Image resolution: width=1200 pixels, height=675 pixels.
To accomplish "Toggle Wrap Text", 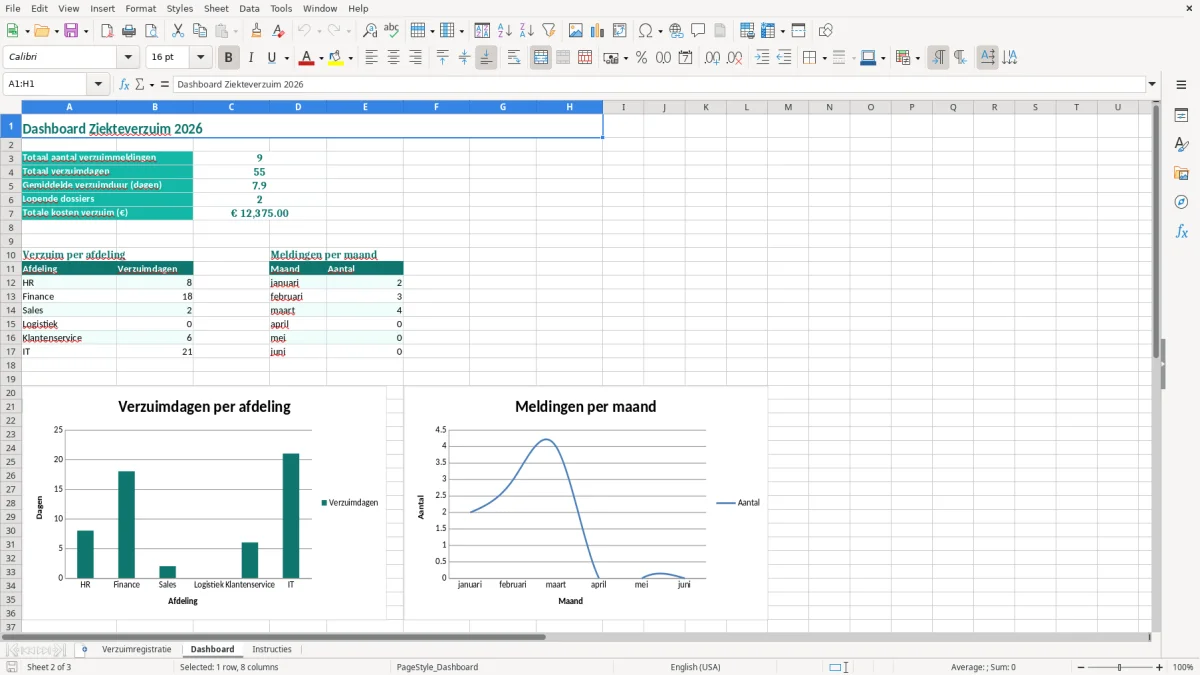I will coord(514,58).
